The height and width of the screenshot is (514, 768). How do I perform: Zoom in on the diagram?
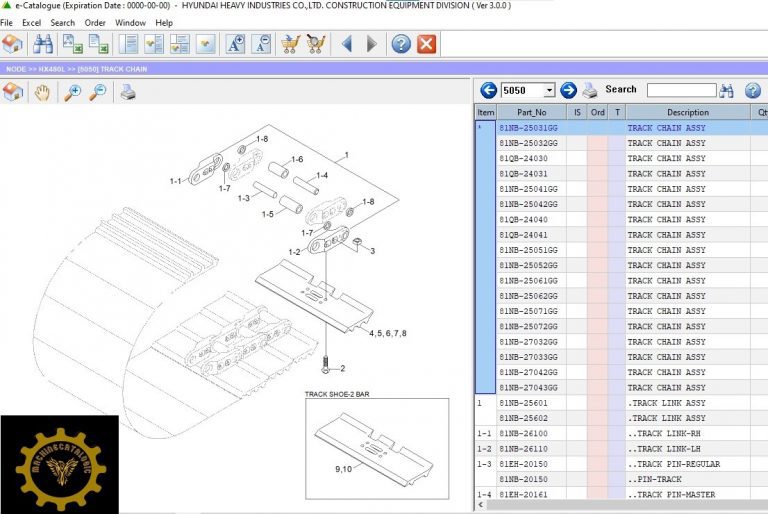click(72, 93)
